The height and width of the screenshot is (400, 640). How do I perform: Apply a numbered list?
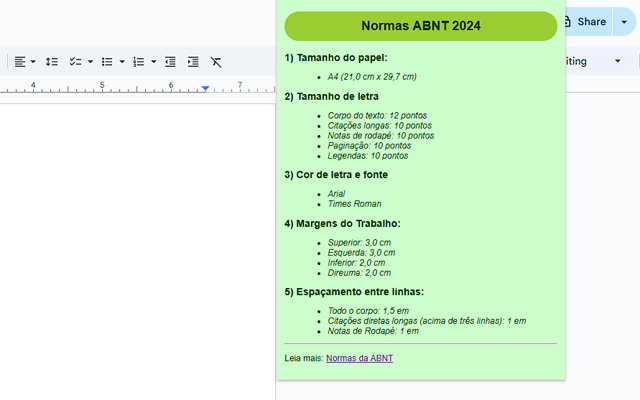tap(138, 62)
